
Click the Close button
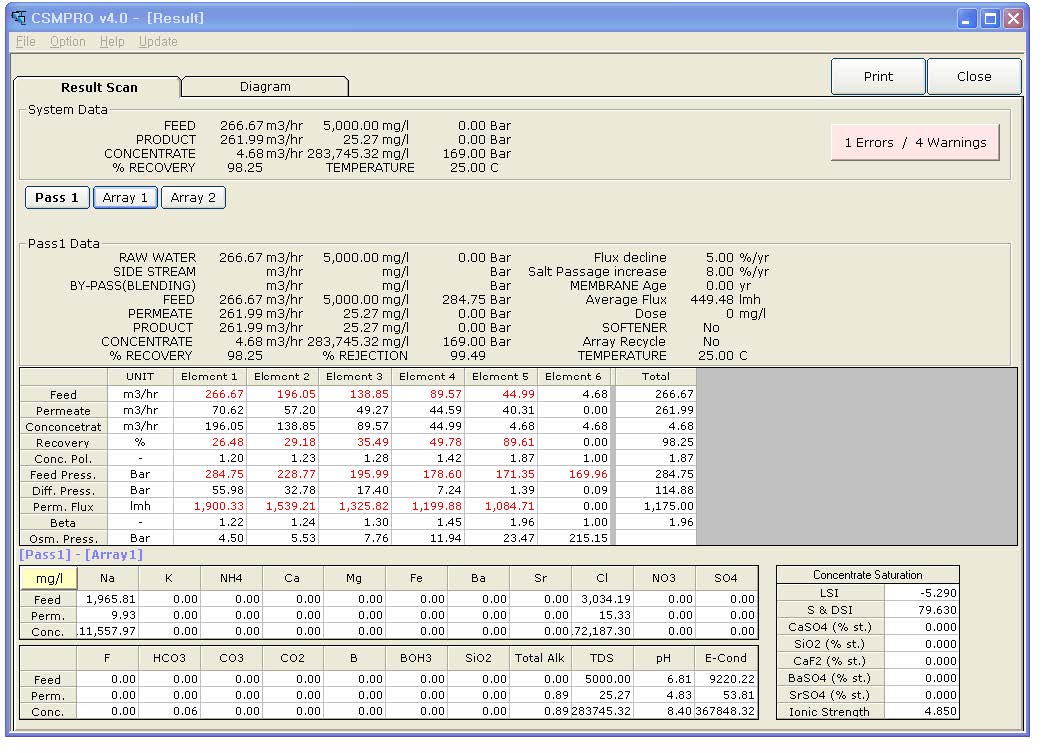coord(973,76)
